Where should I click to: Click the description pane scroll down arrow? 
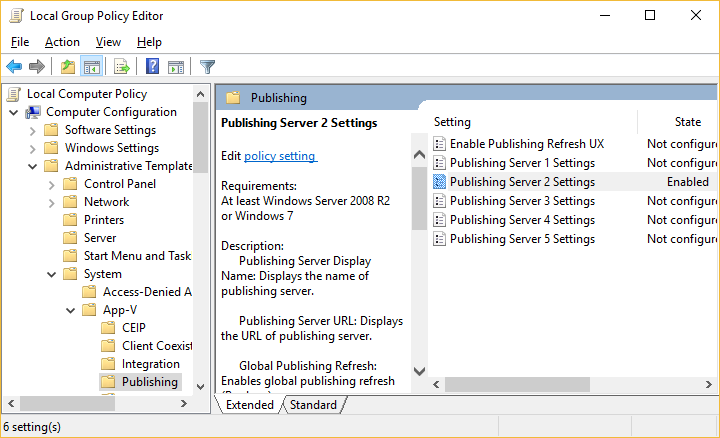tap(420, 372)
